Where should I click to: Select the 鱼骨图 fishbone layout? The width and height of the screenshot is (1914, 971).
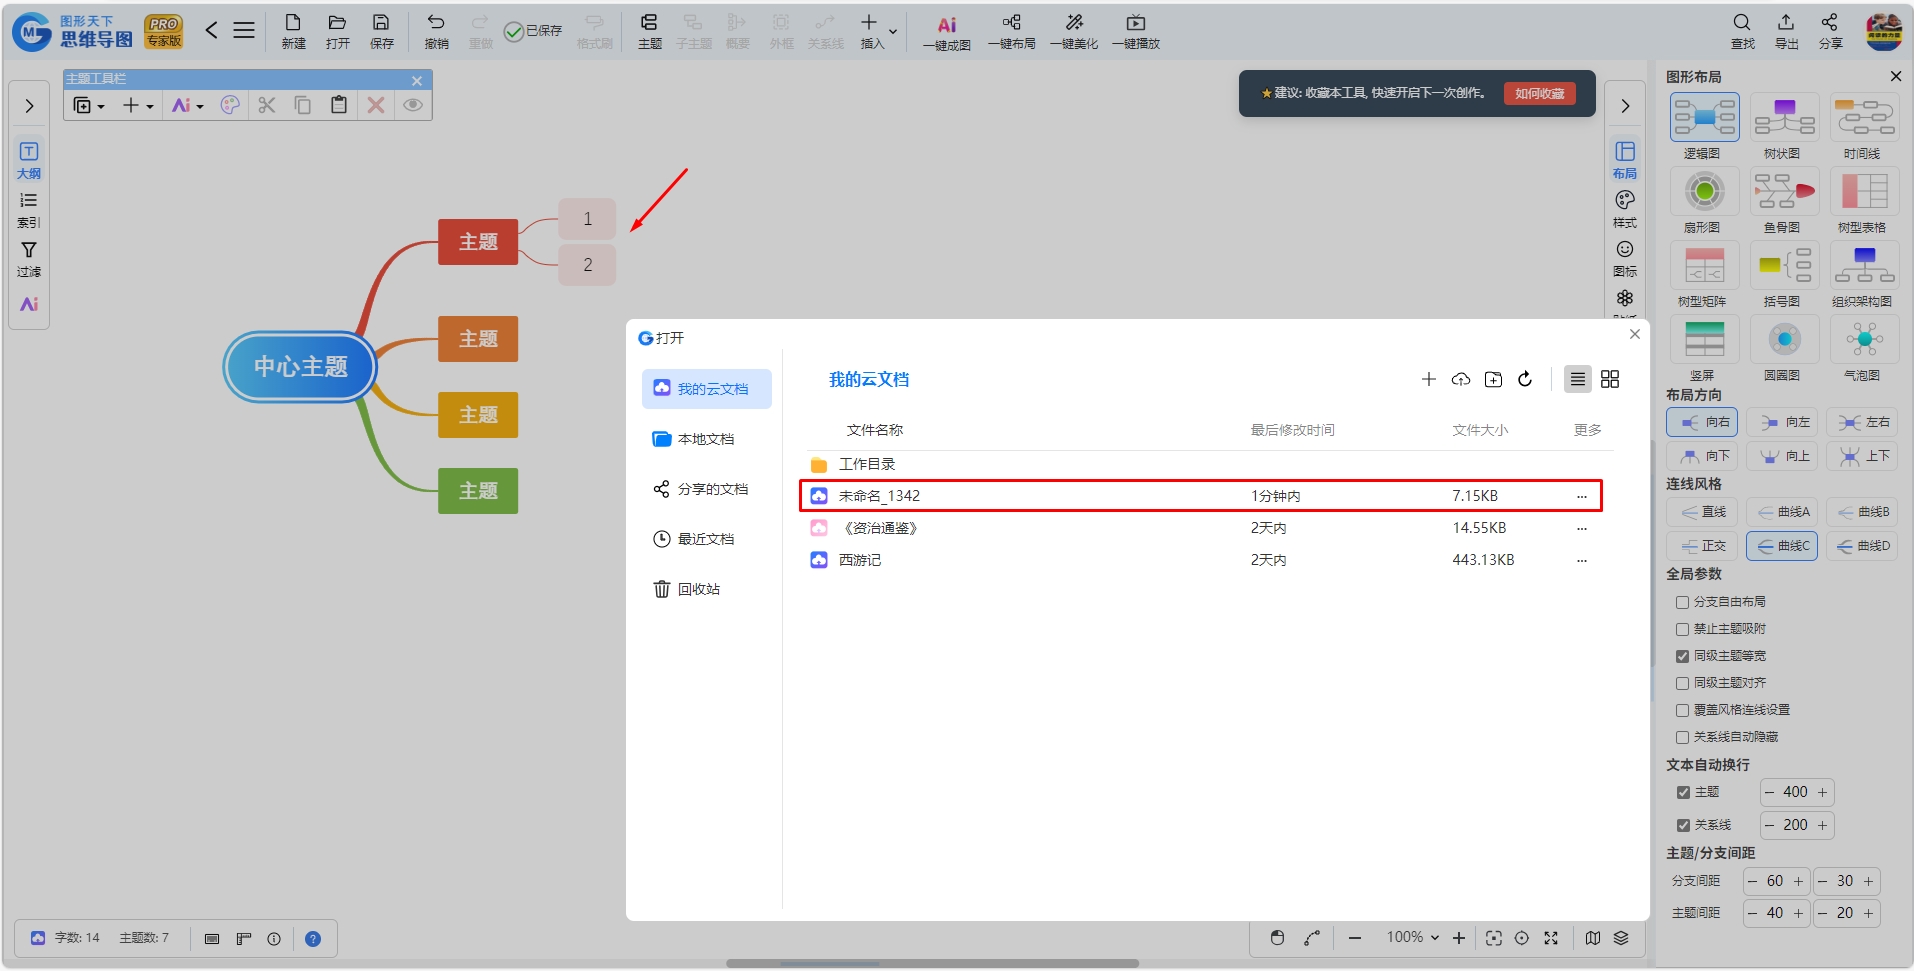[x=1784, y=201]
